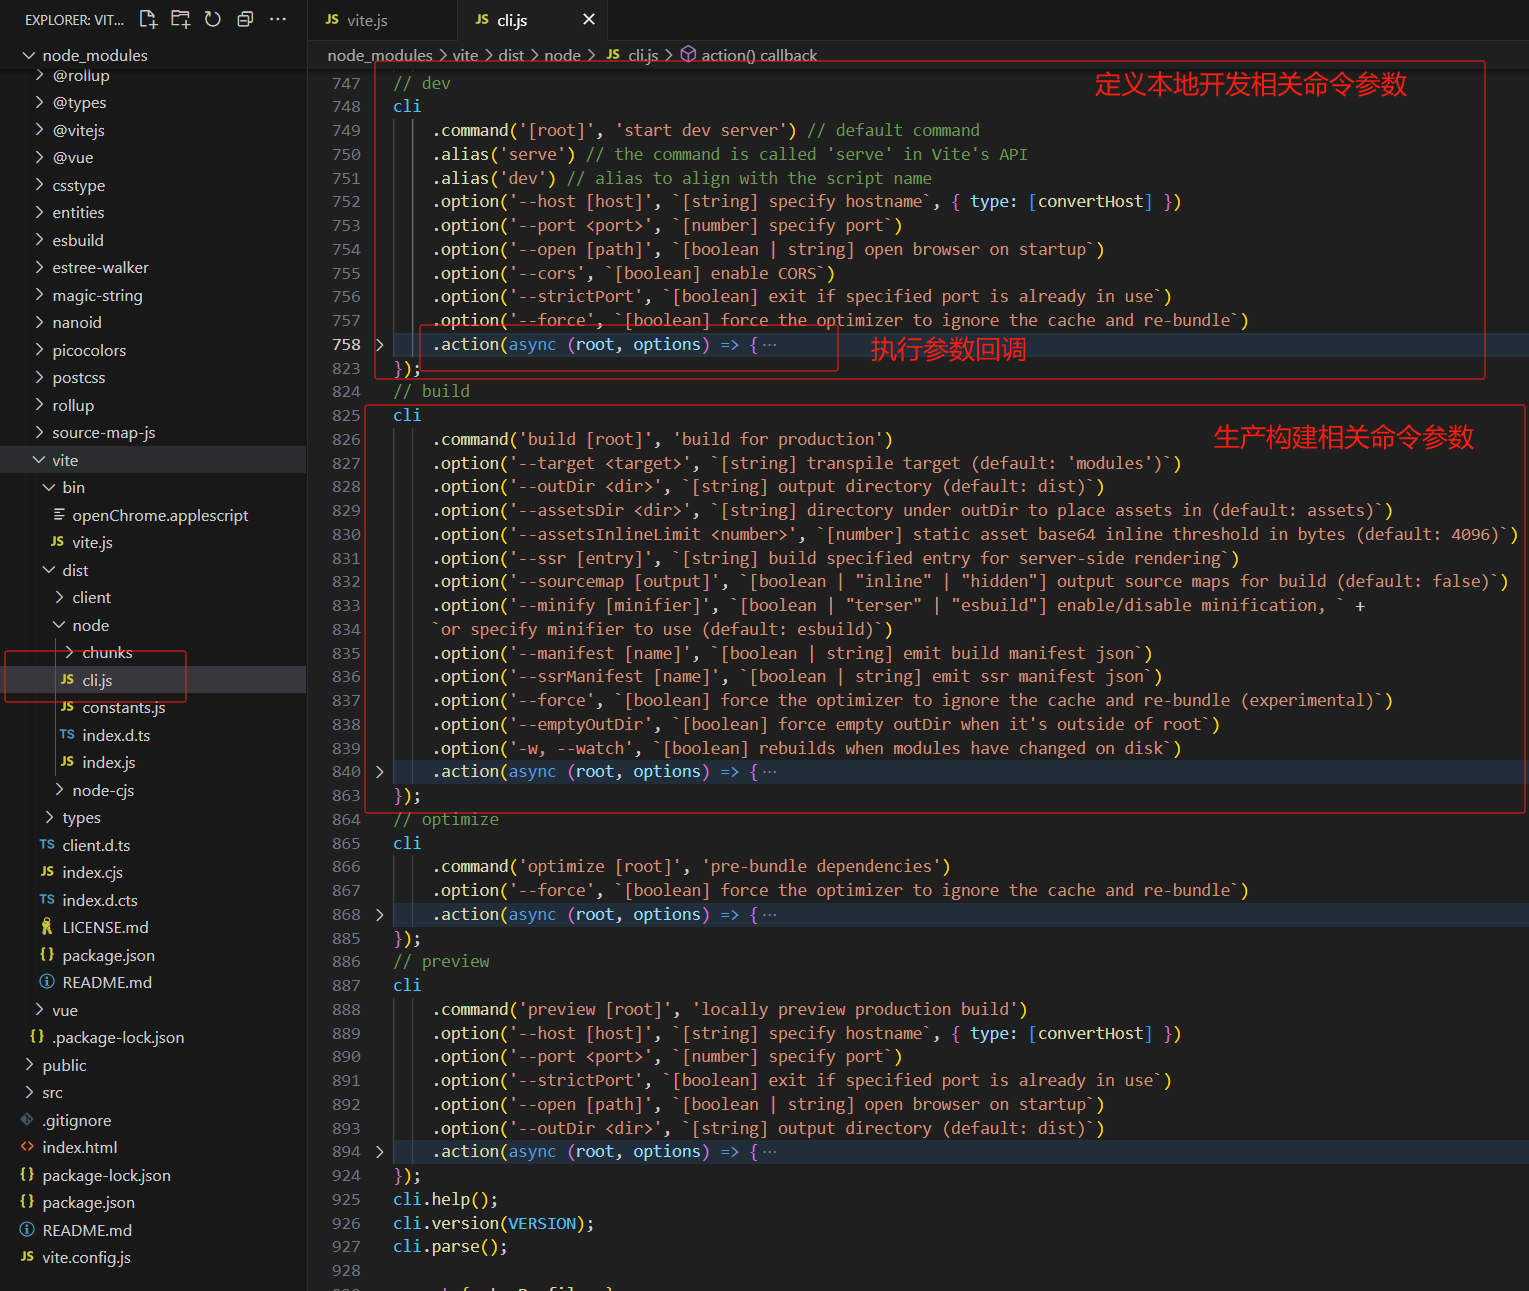
Task: Expand the @vitejs folder
Action: click(x=153, y=130)
